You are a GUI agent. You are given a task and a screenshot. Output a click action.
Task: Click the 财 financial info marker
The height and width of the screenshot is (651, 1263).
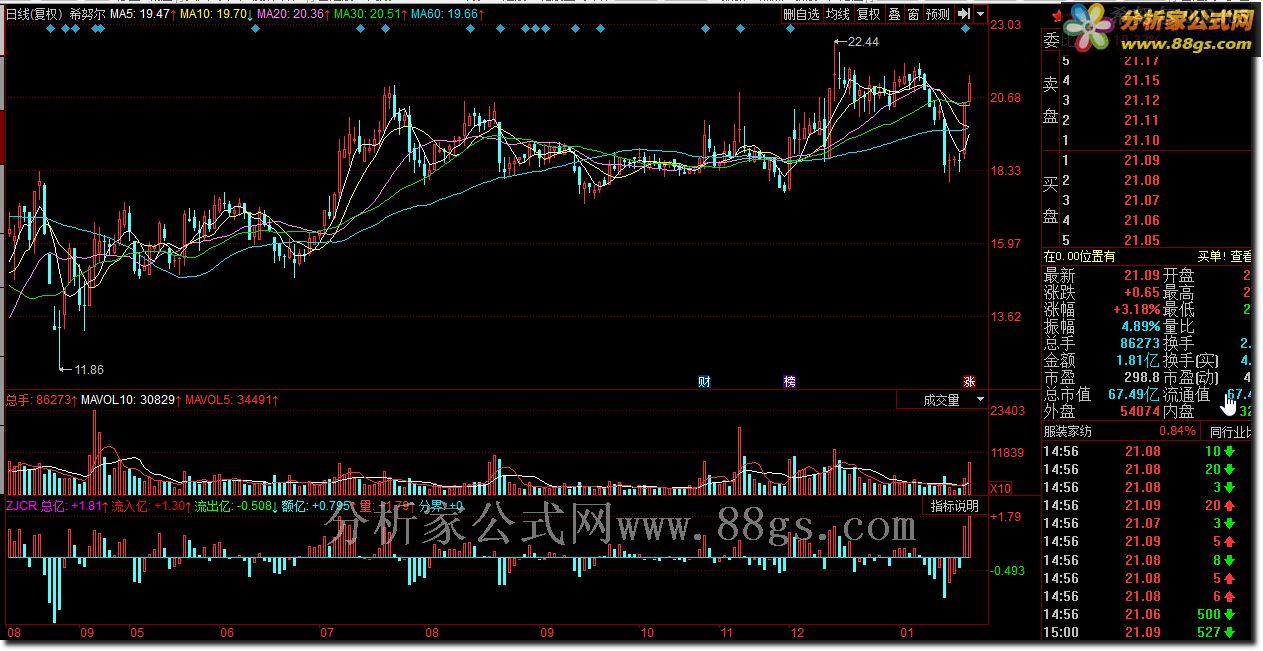[x=704, y=382]
